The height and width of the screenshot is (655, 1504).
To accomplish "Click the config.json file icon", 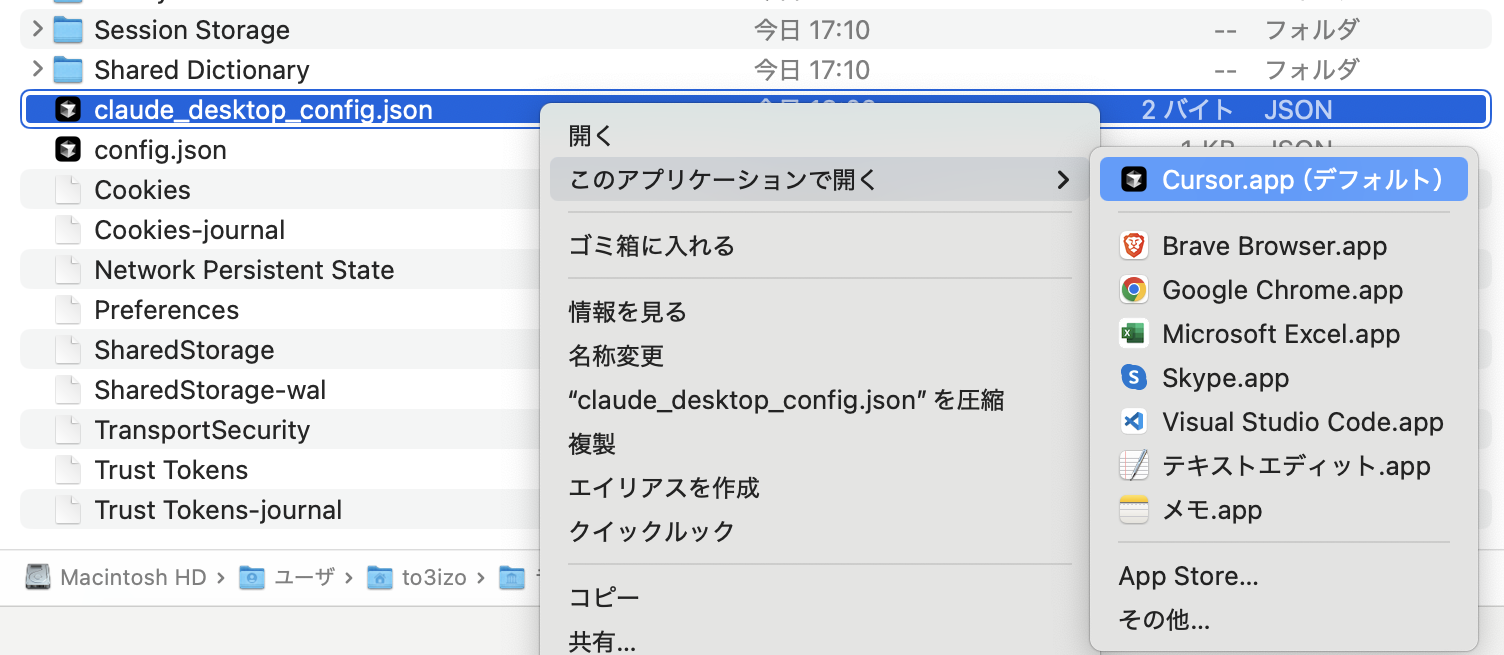I will click(67, 150).
